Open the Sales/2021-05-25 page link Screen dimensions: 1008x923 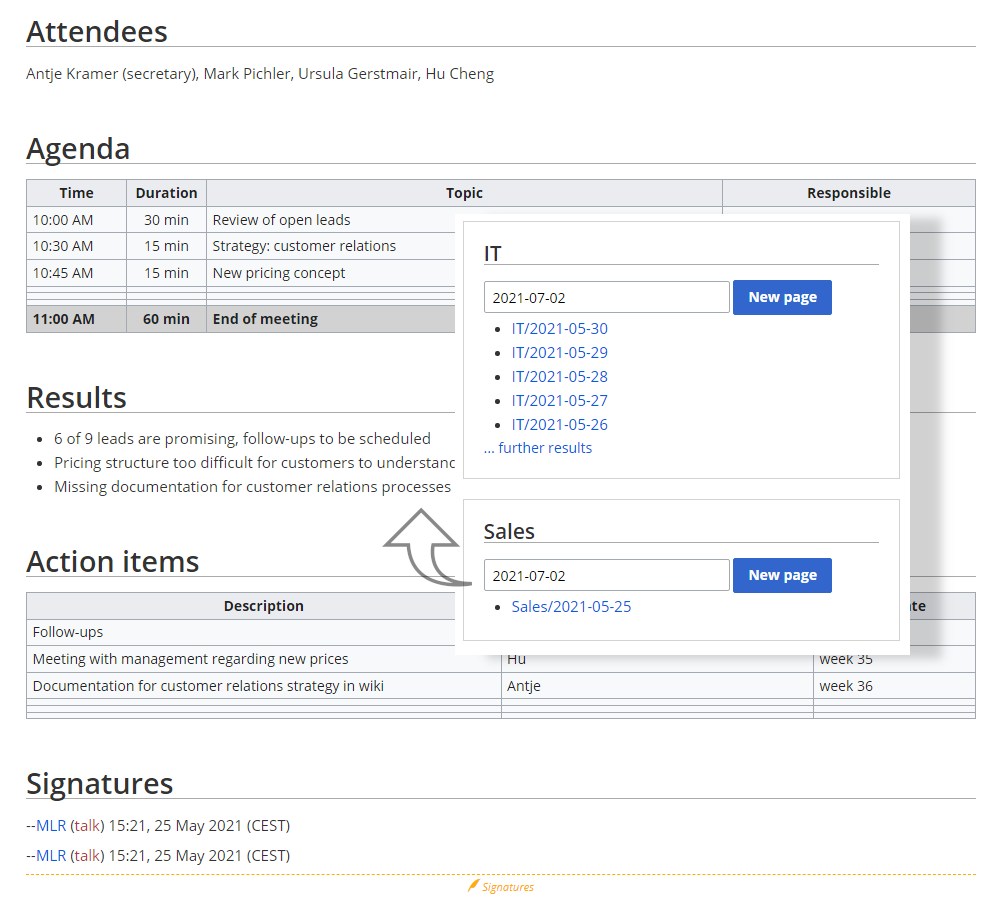[571, 607]
